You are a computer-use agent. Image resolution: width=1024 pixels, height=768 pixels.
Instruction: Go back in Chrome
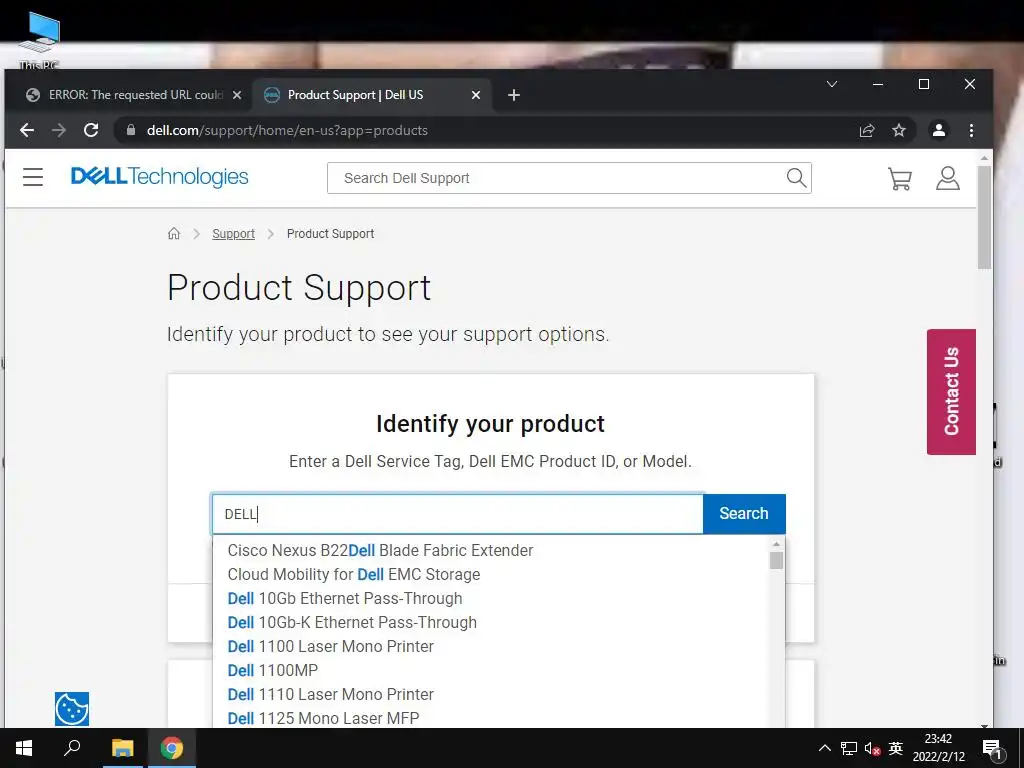(x=27, y=130)
